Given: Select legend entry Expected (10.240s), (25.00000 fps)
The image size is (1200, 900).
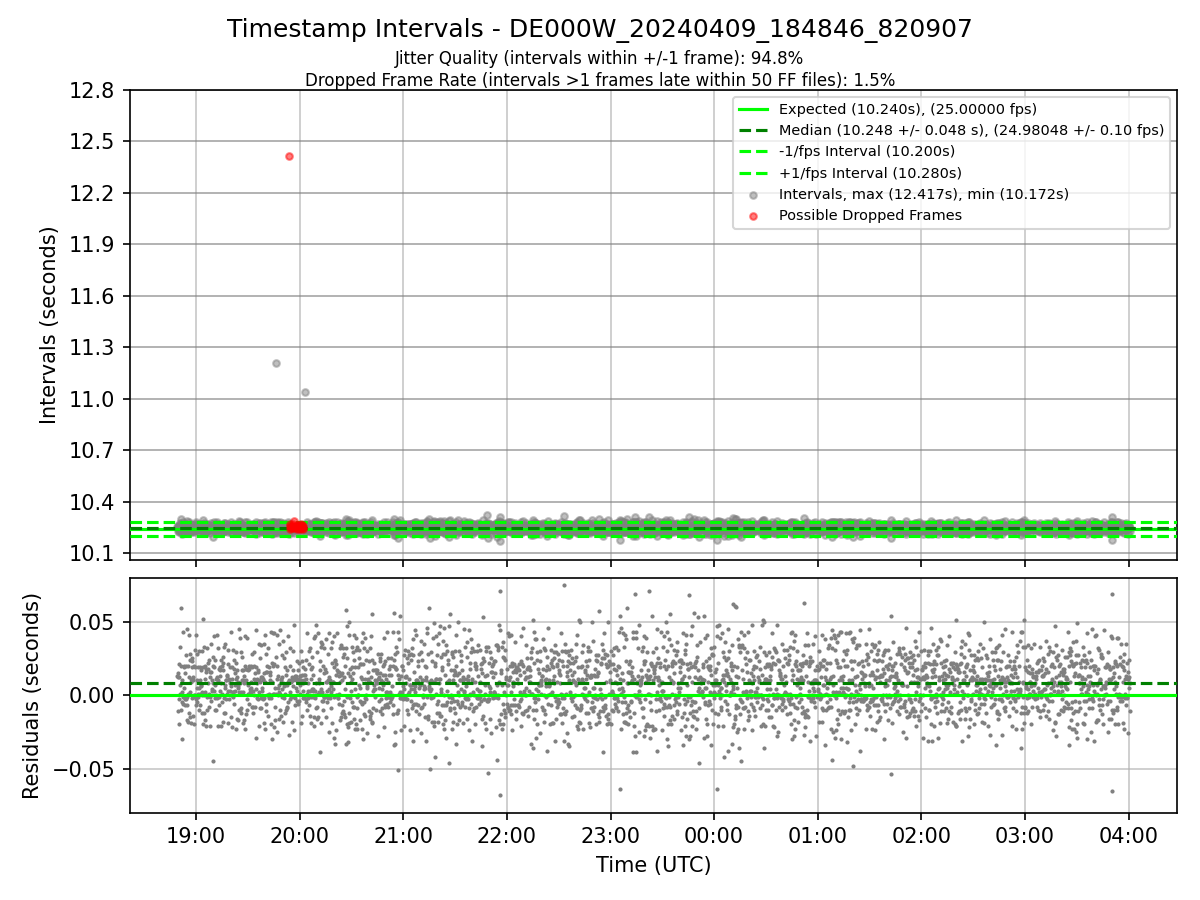Looking at the screenshot, I should (x=908, y=109).
